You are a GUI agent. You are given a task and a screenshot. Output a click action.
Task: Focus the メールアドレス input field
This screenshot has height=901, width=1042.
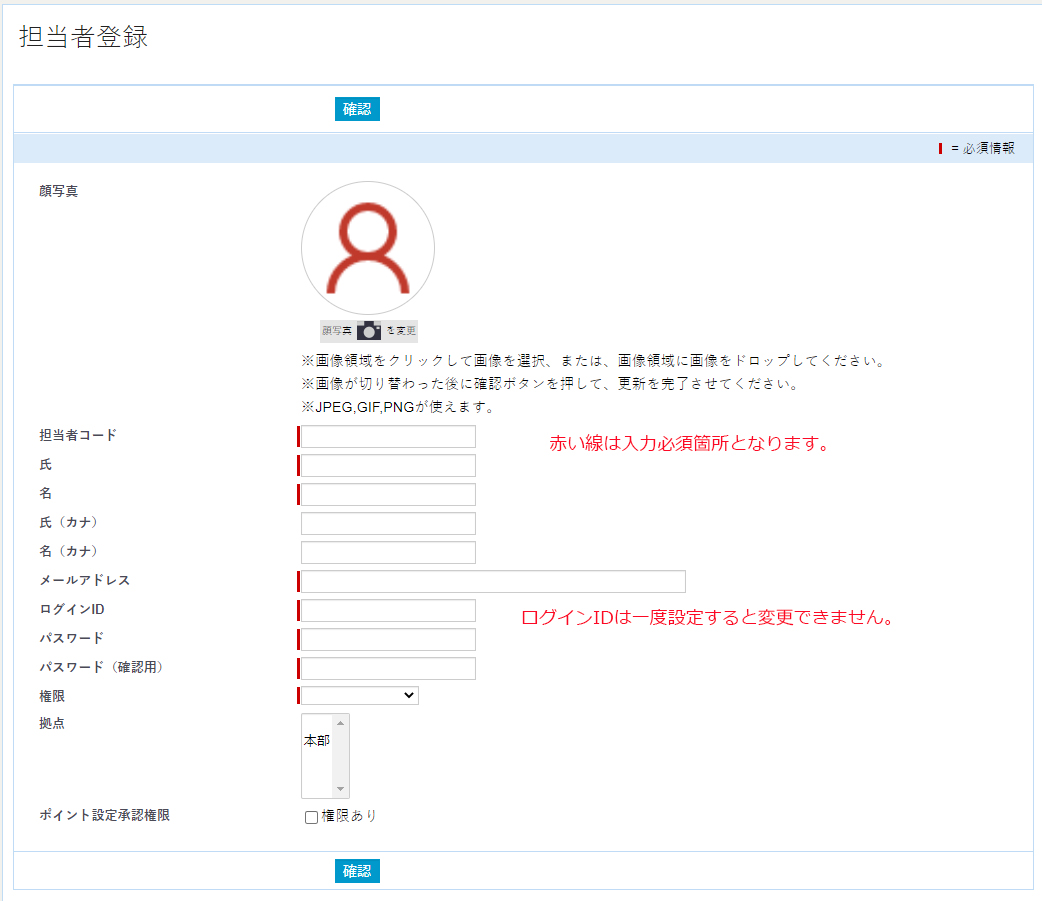pyautogui.click(x=493, y=581)
